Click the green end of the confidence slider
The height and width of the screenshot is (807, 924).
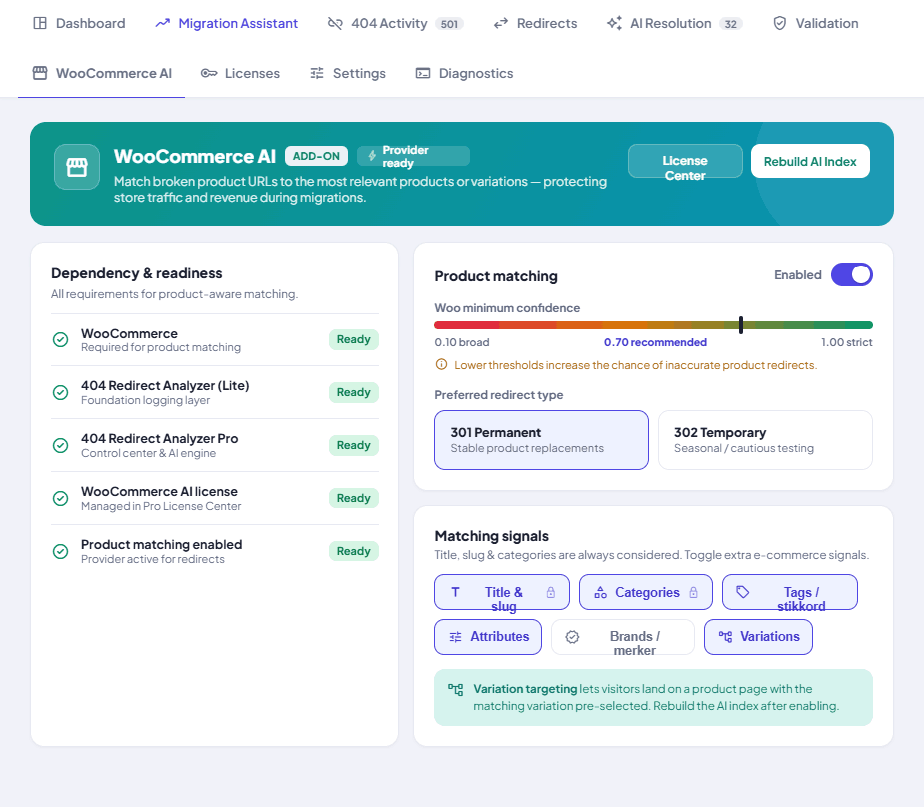867,325
